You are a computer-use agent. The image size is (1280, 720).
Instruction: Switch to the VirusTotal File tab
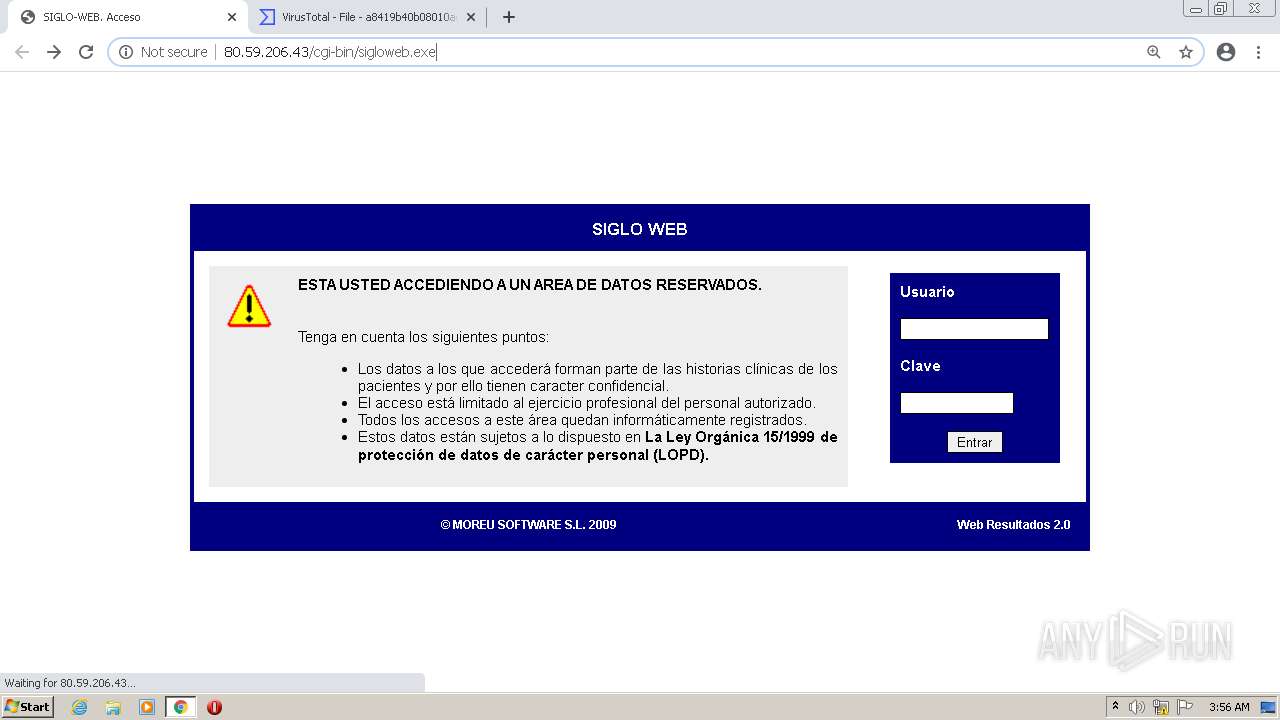[367, 17]
